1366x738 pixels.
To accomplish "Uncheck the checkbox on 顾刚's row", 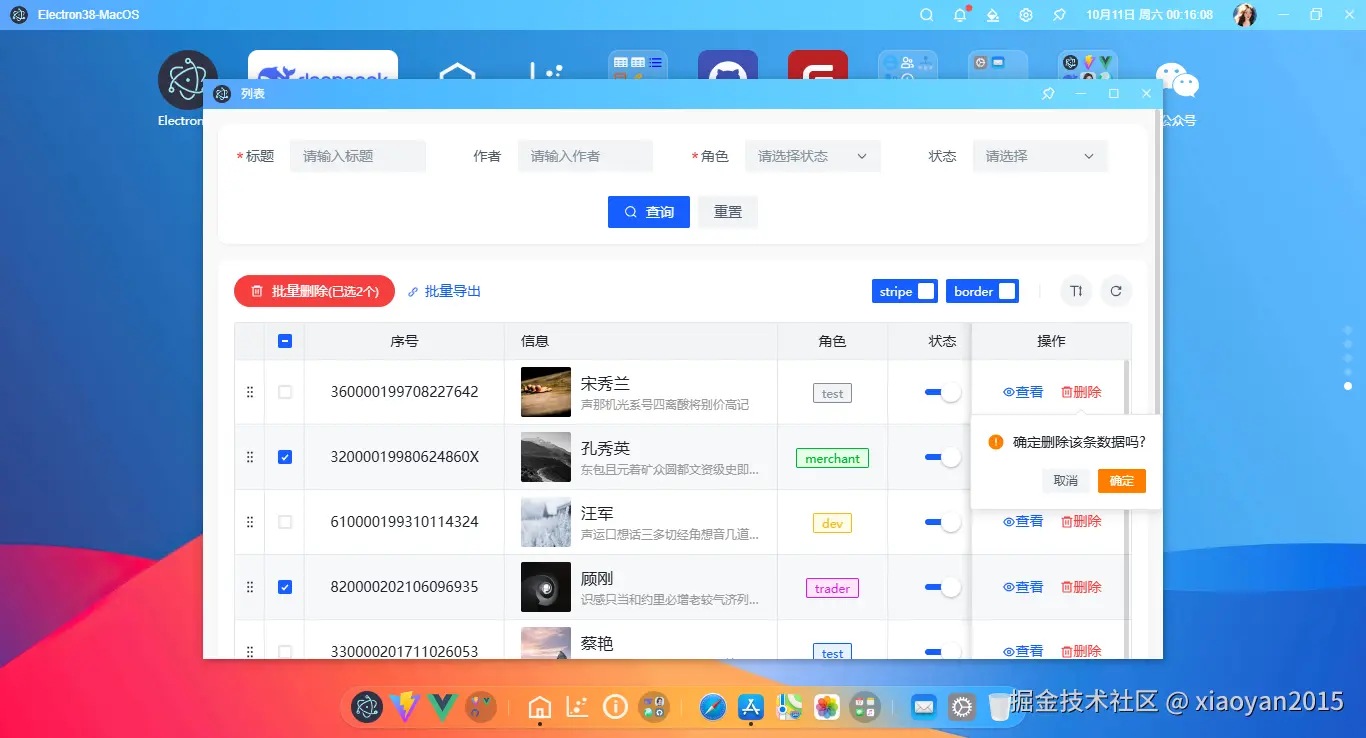I will click(285, 587).
